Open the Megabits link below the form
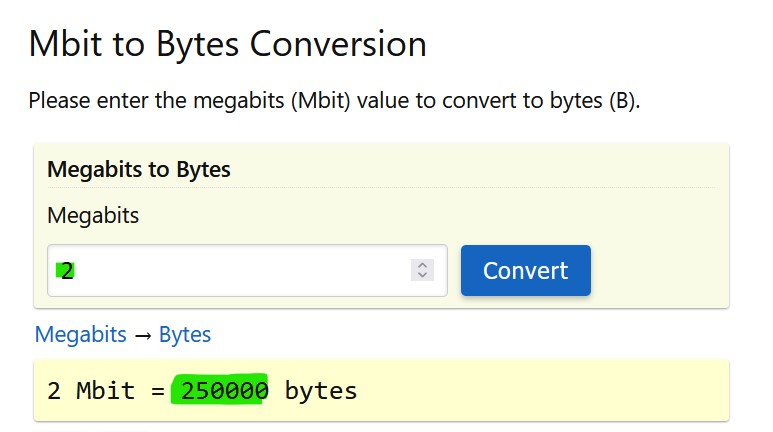Viewport: 773px width, 432px height. click(x=80, y=334)
